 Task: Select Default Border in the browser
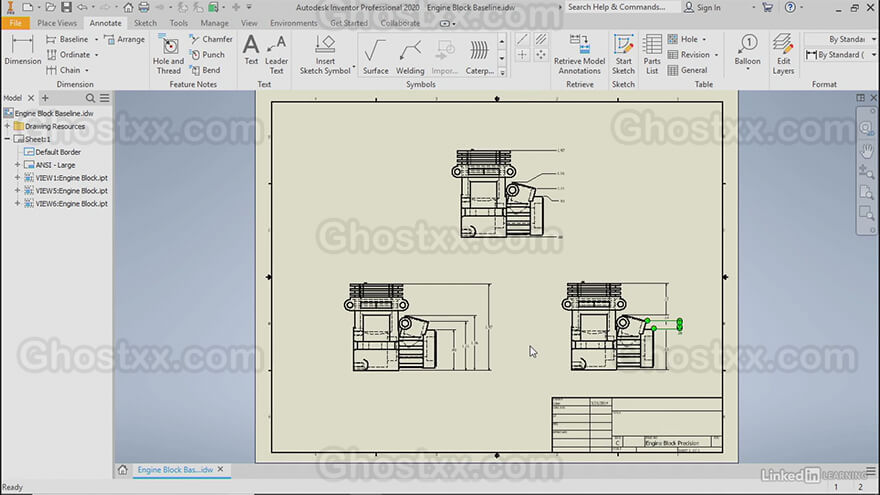click(52, 152)
